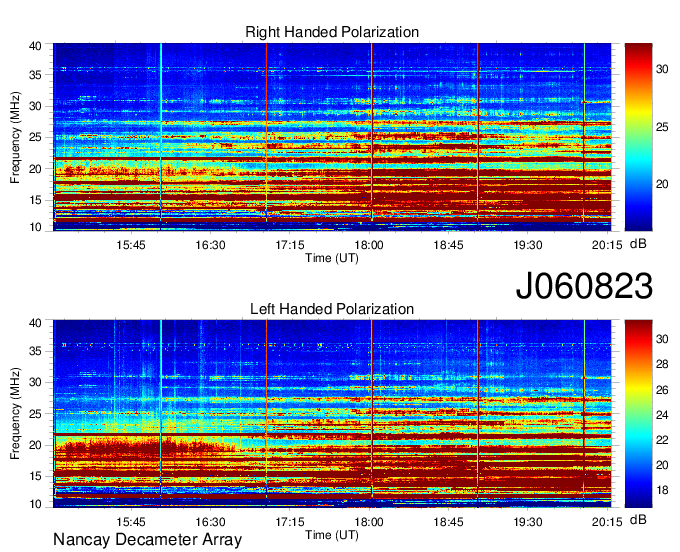Click the 15:45 tick under right-handed plot

[x=131, y=245]
